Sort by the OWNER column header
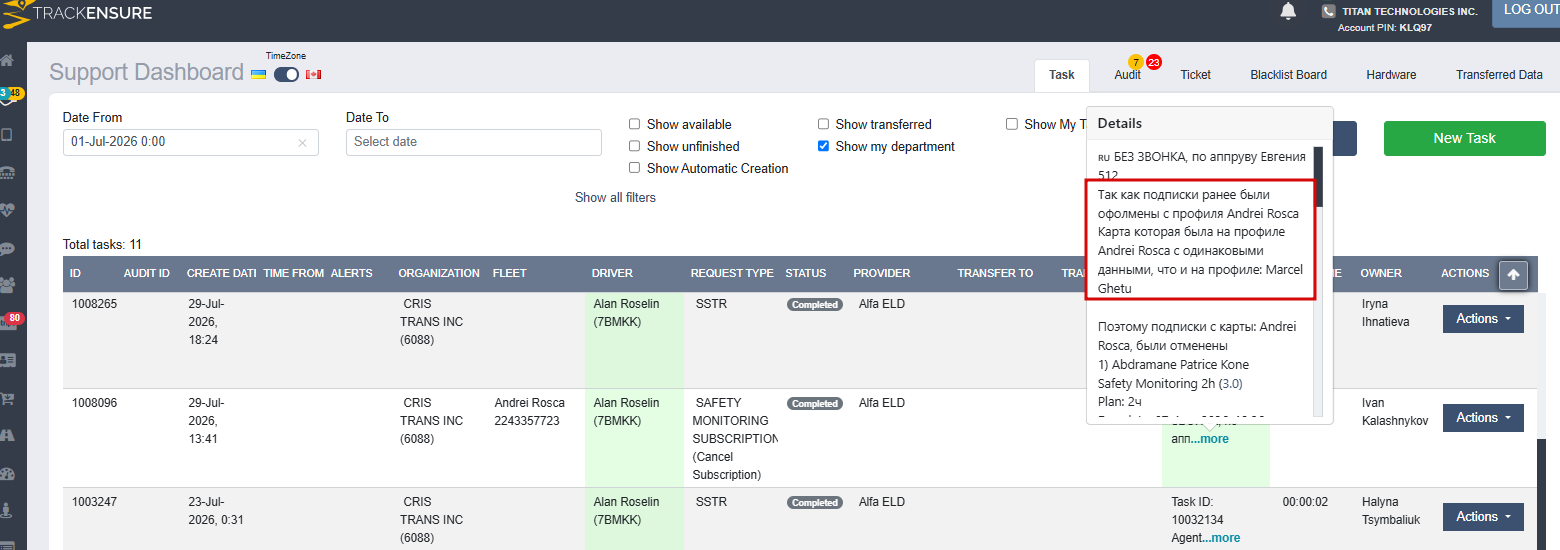This screenshot has height=550, width=1560. (1382, 273)
